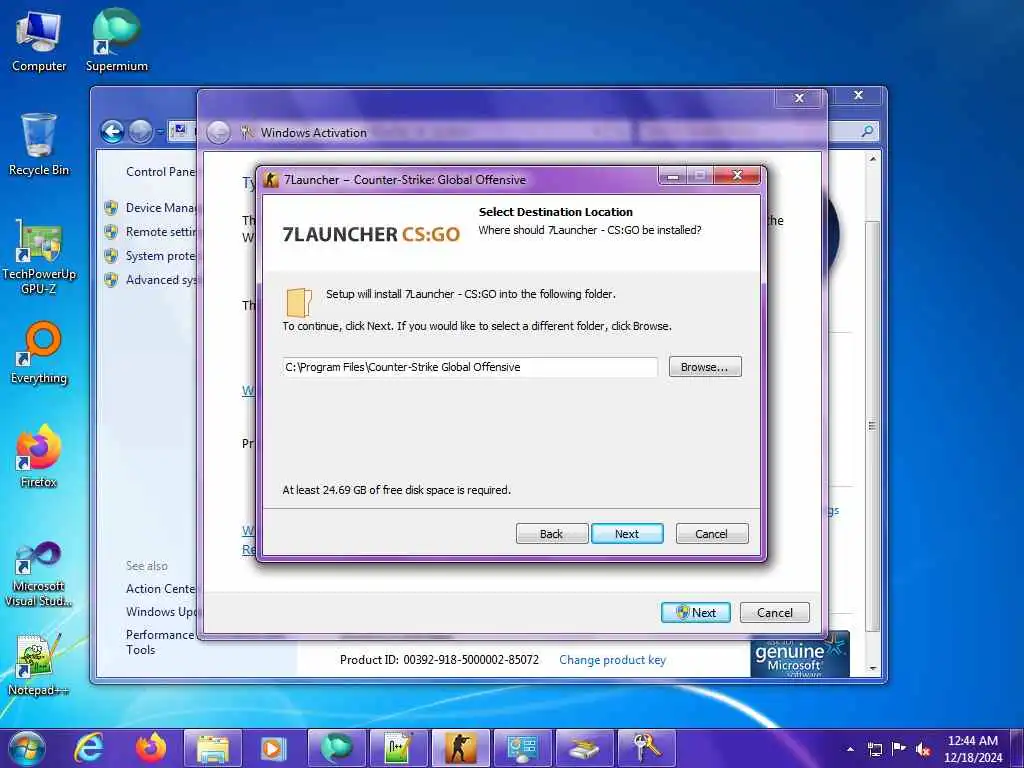Click the Product ID 00392-918-5000002-85072 text
Viewport: 1024px width, 768px height.
[439, 660]
